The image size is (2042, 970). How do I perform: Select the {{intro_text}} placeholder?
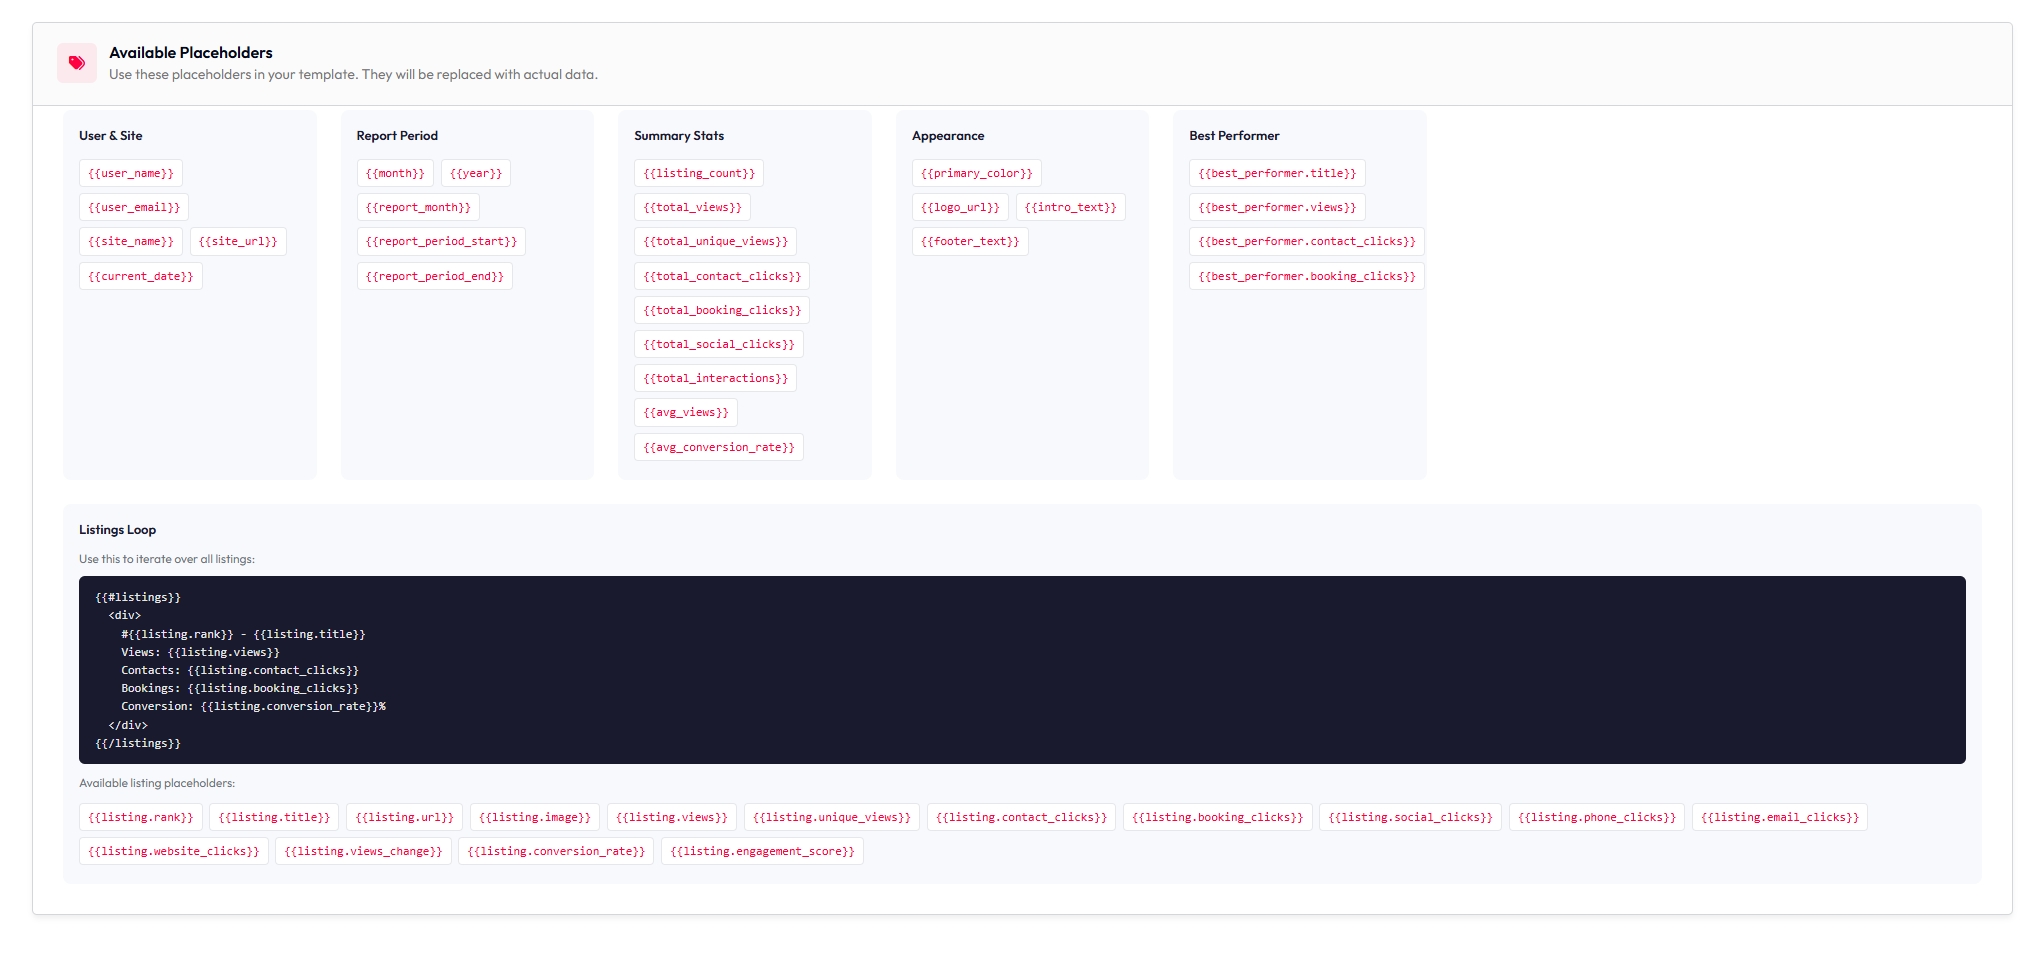click(1071, 207)
